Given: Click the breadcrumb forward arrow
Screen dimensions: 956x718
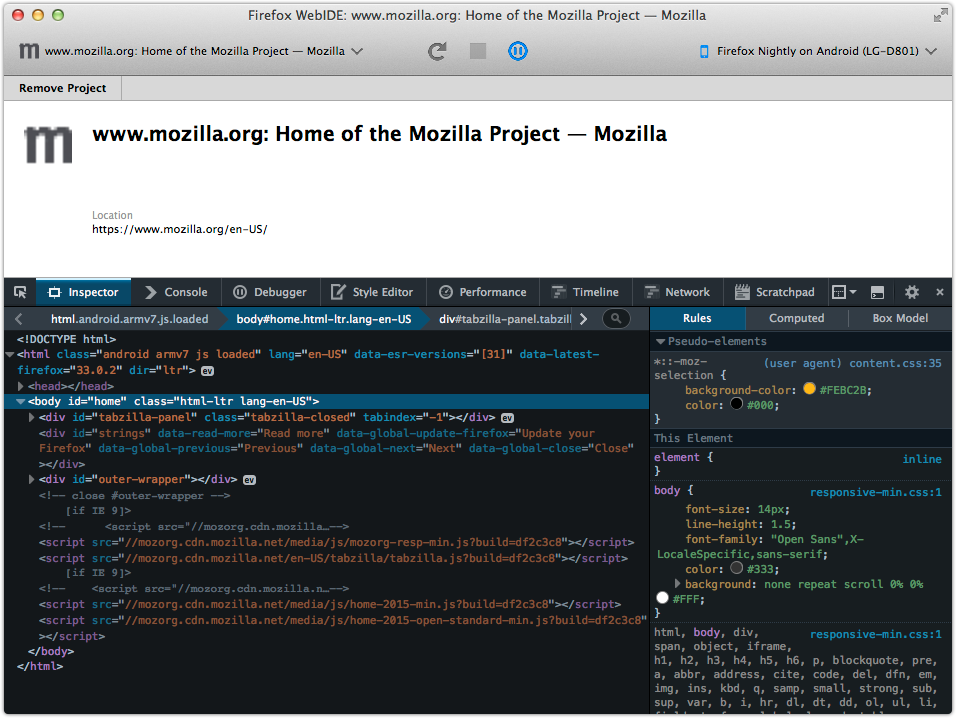Looking at the screenshot, I should click(583, 319).
